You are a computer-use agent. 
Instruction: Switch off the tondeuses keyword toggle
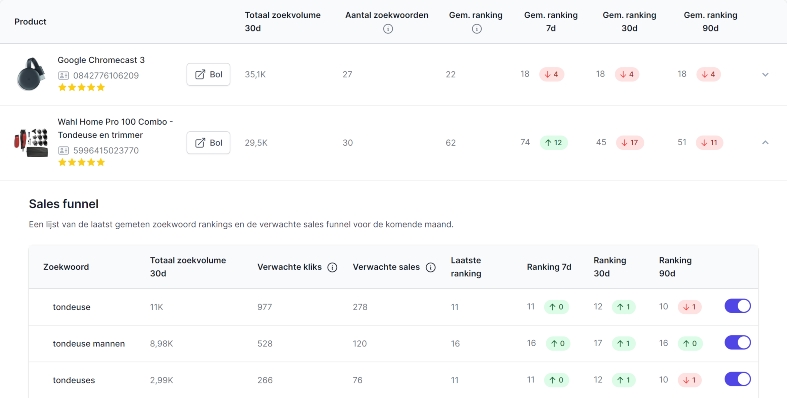pyautogui.click(x=737, y=379)
